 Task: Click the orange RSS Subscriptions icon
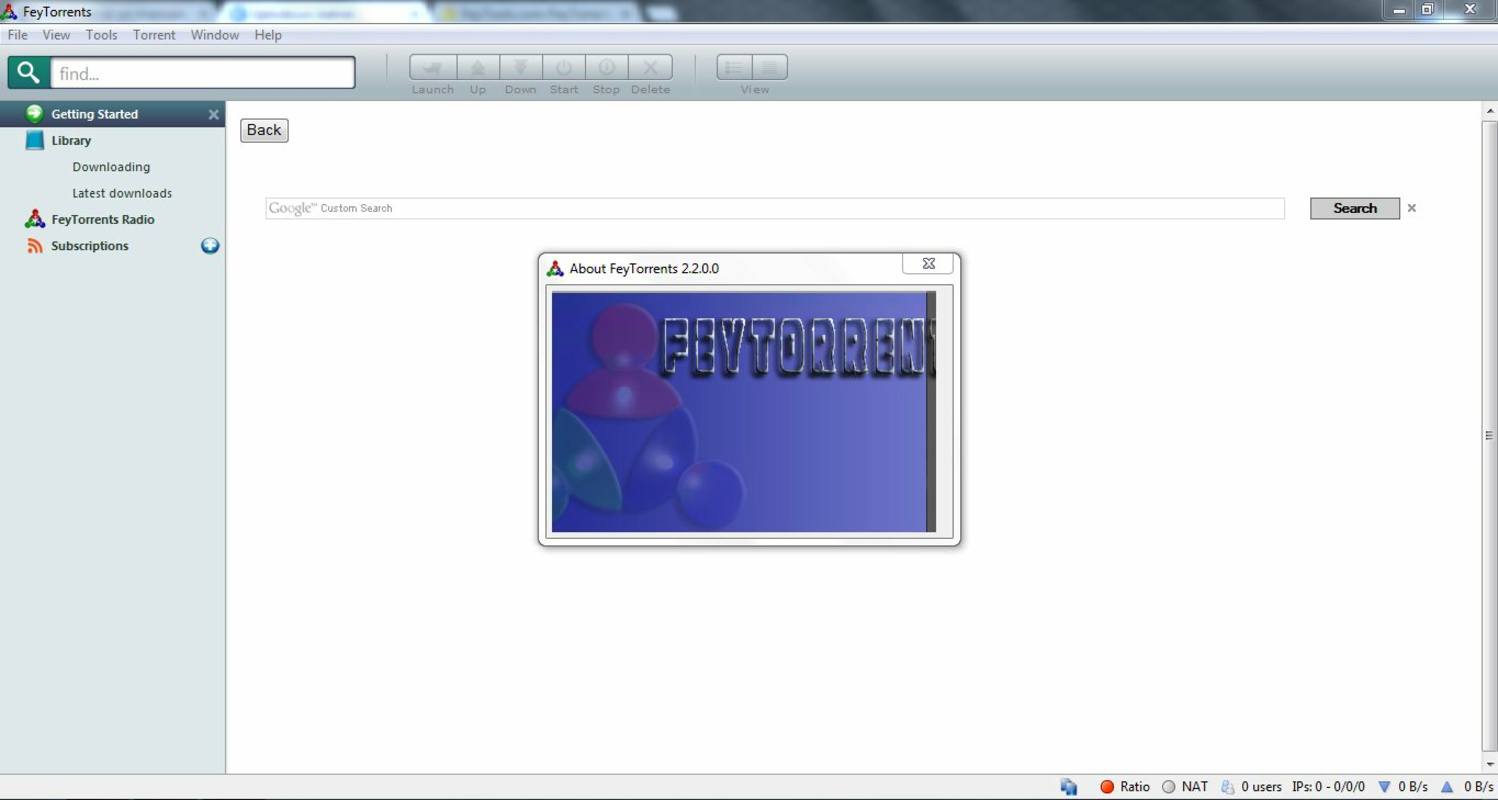(35, 246)
